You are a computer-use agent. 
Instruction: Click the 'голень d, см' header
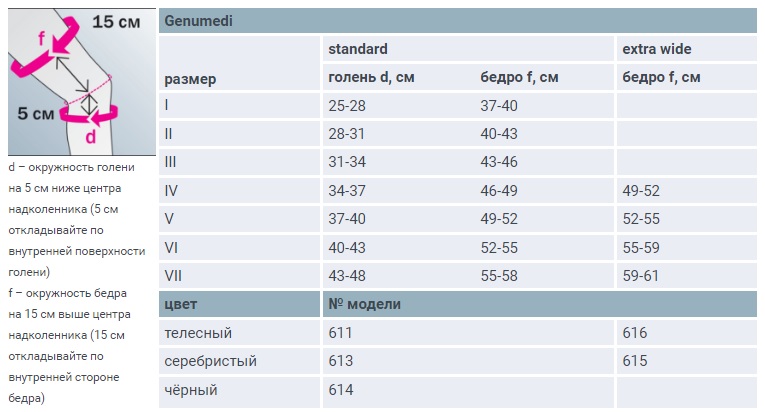tap(371, 77)
